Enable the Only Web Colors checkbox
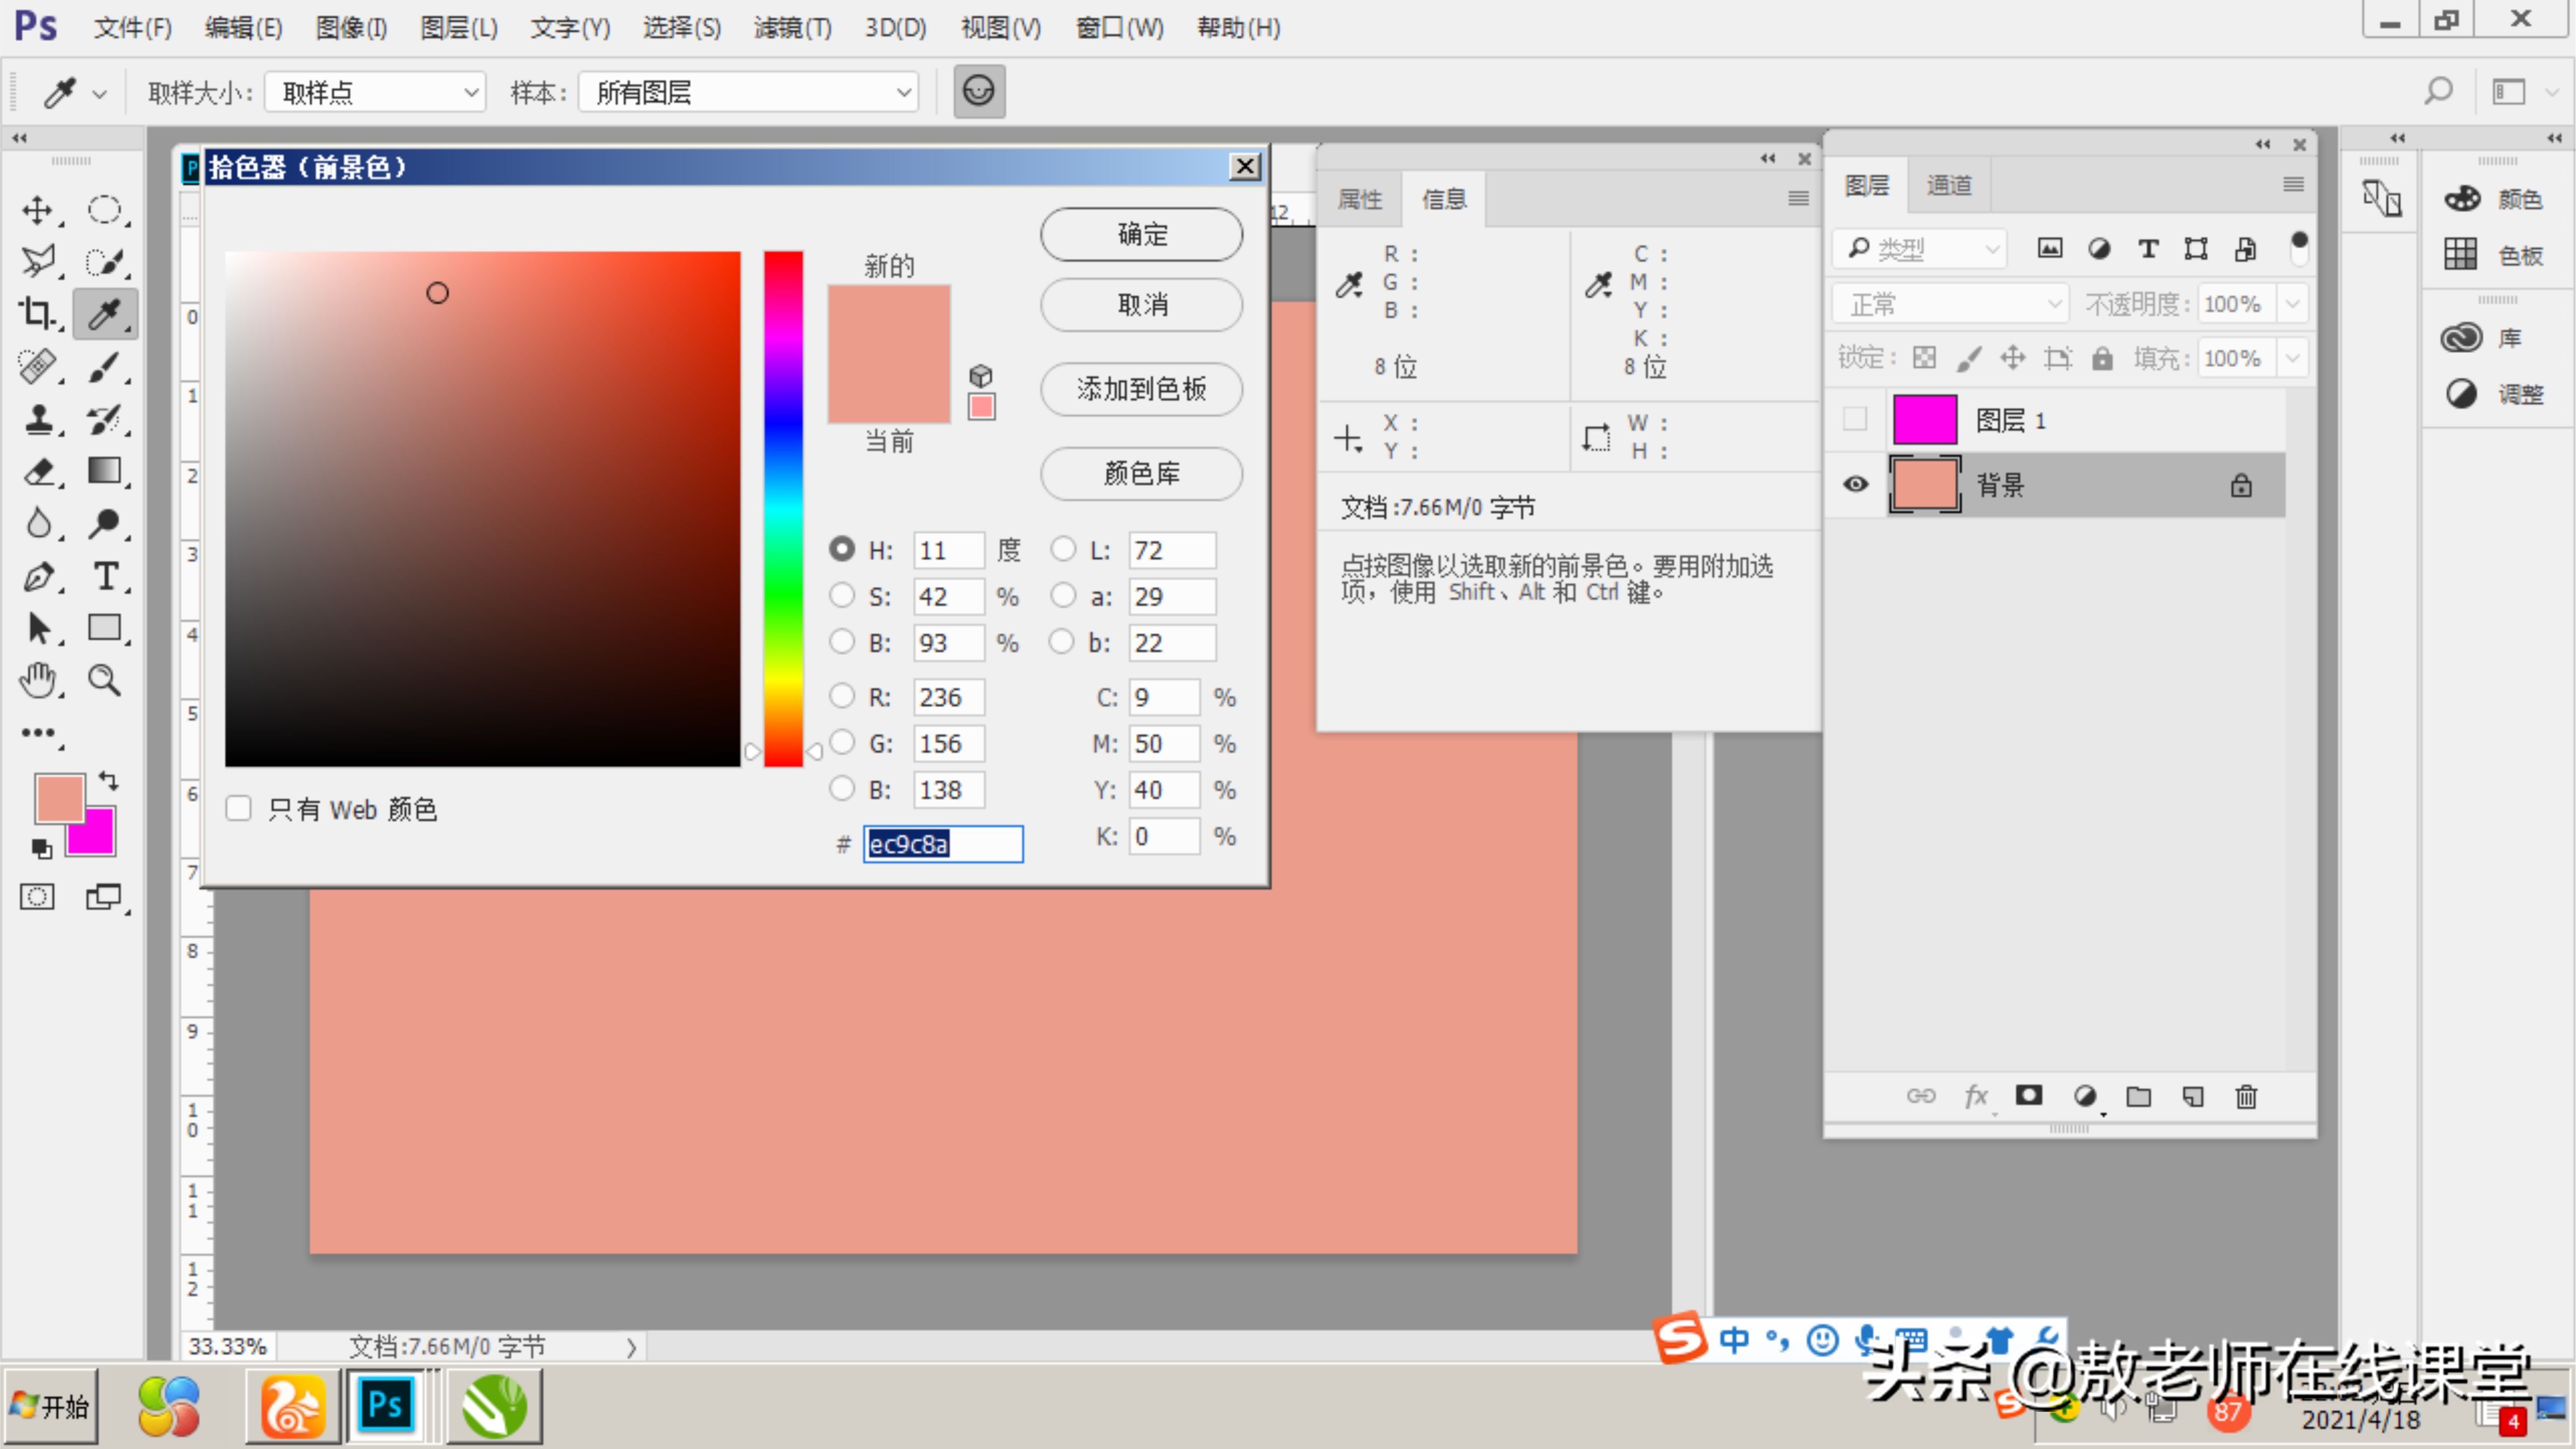The image size is (2576, 1449). coord(238,808)
